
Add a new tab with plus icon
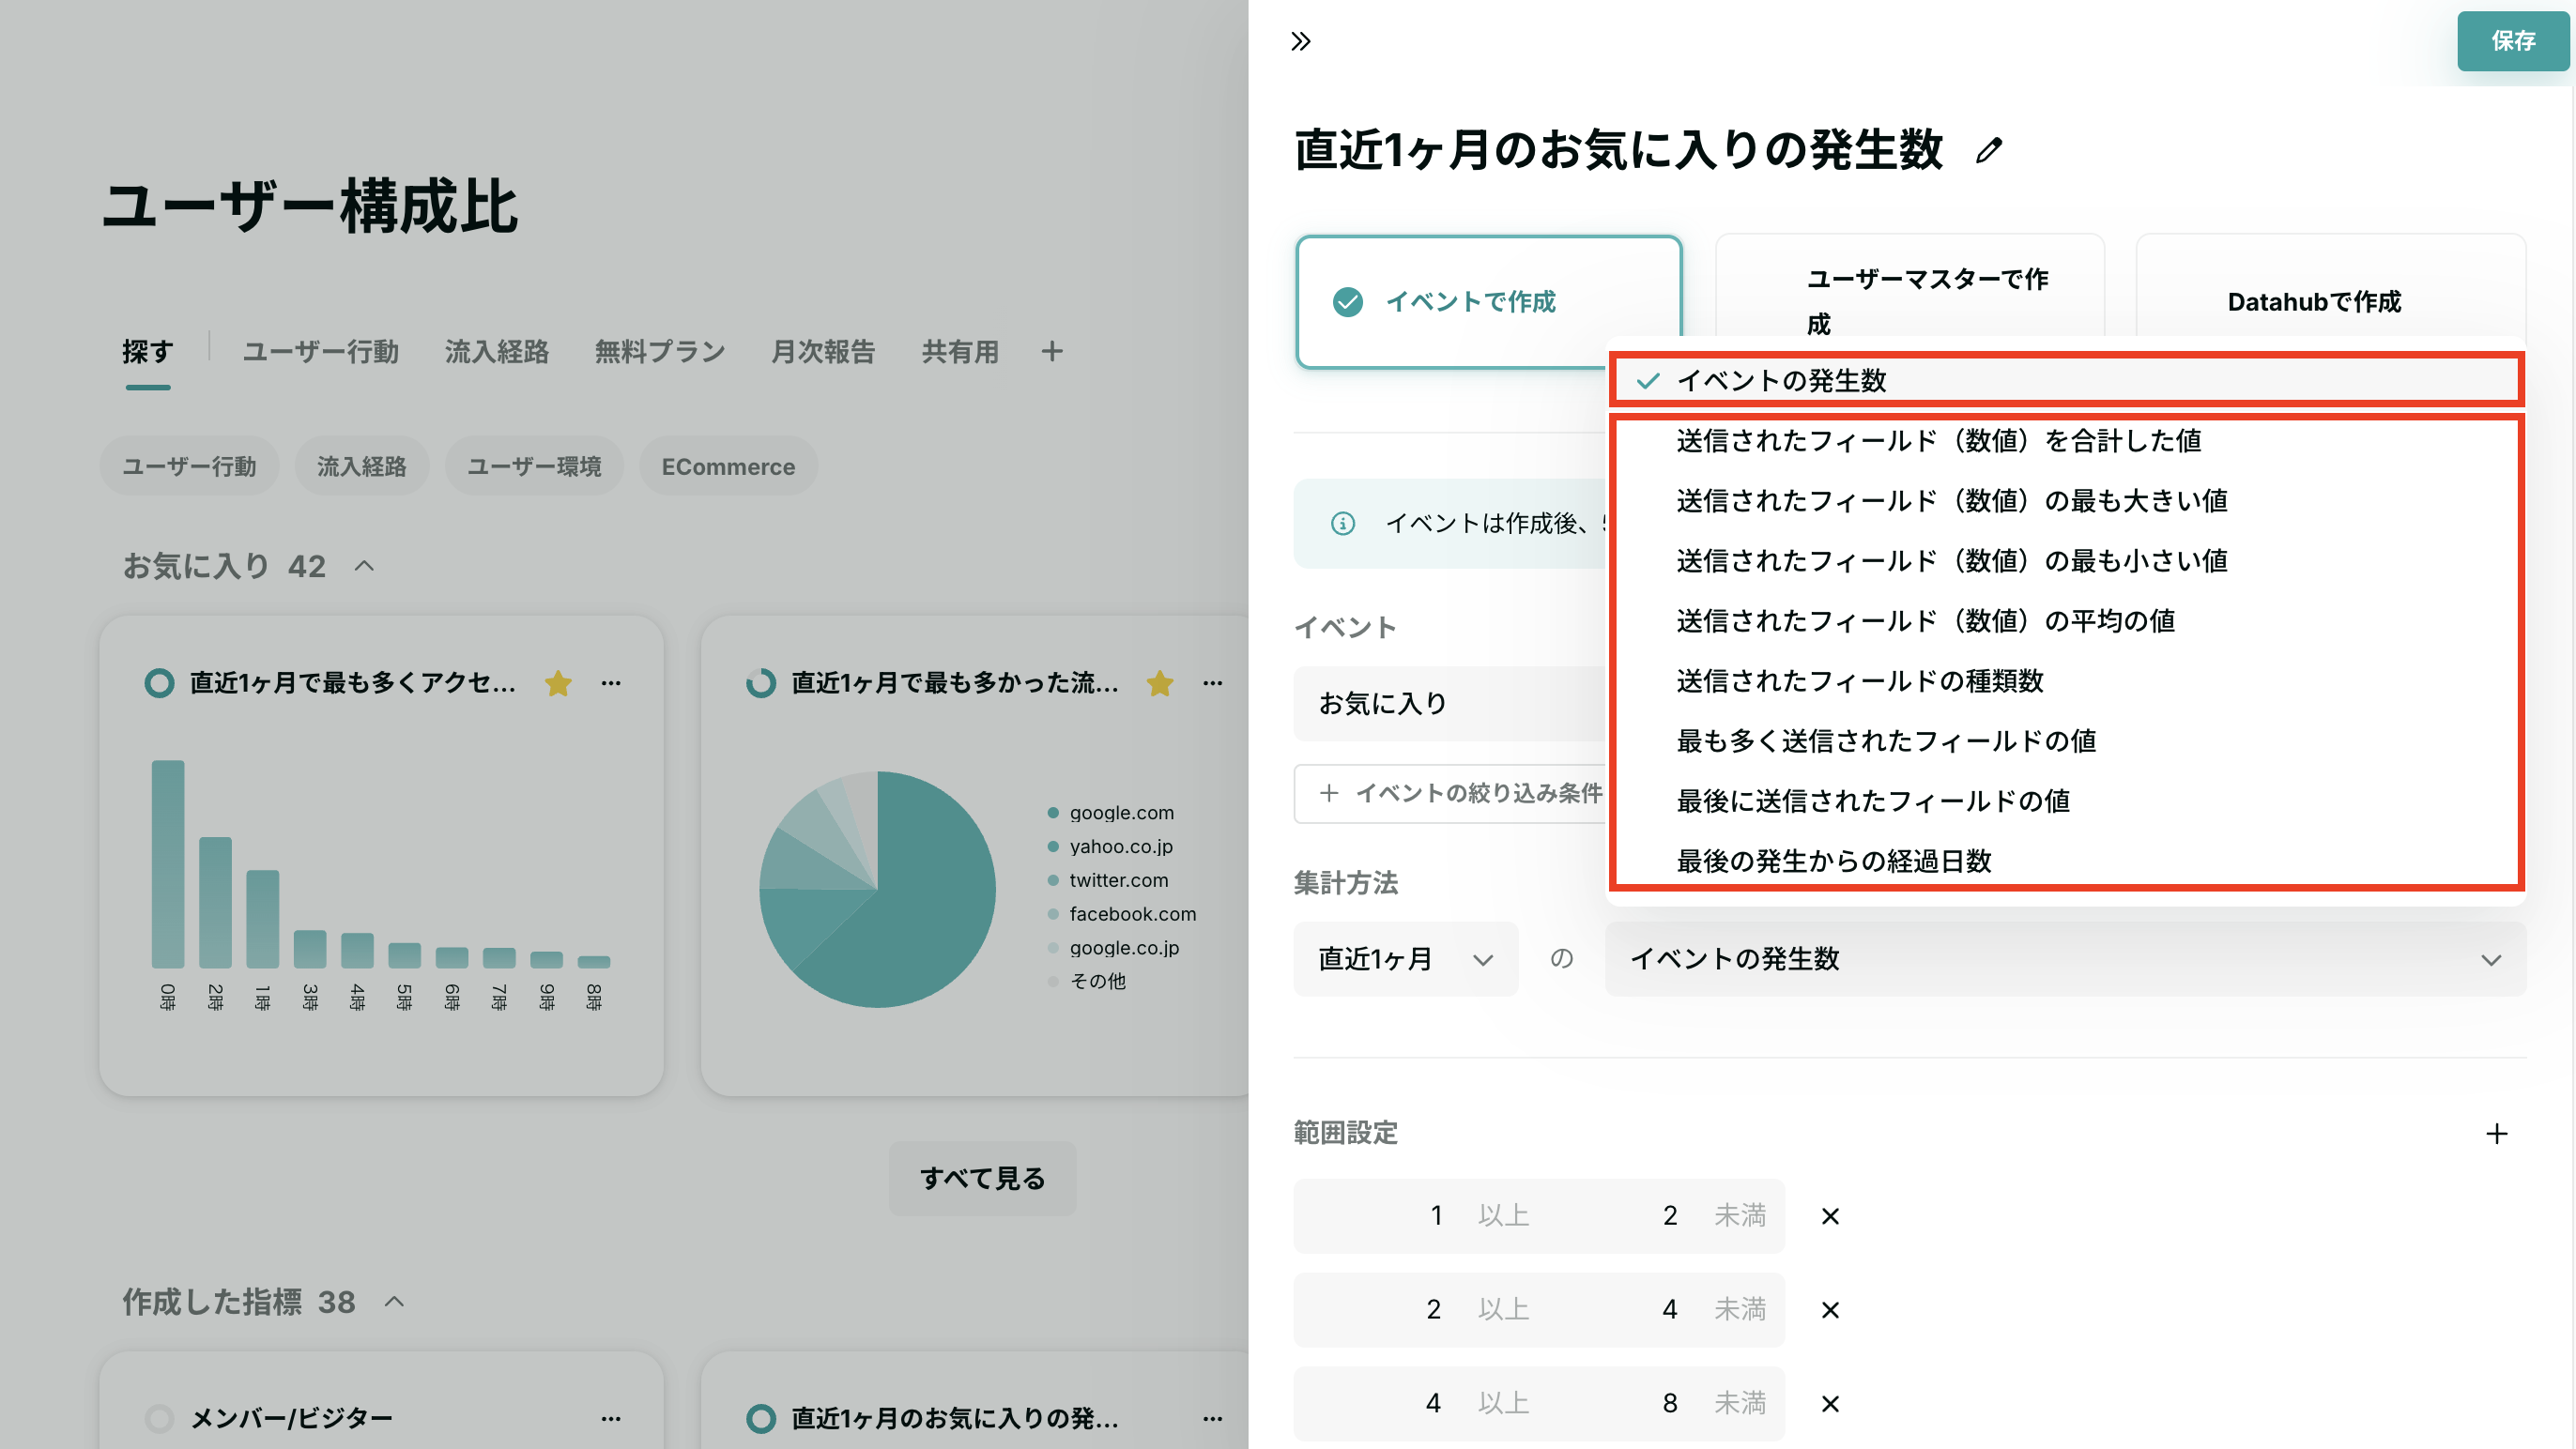[x=1051, y=351]
